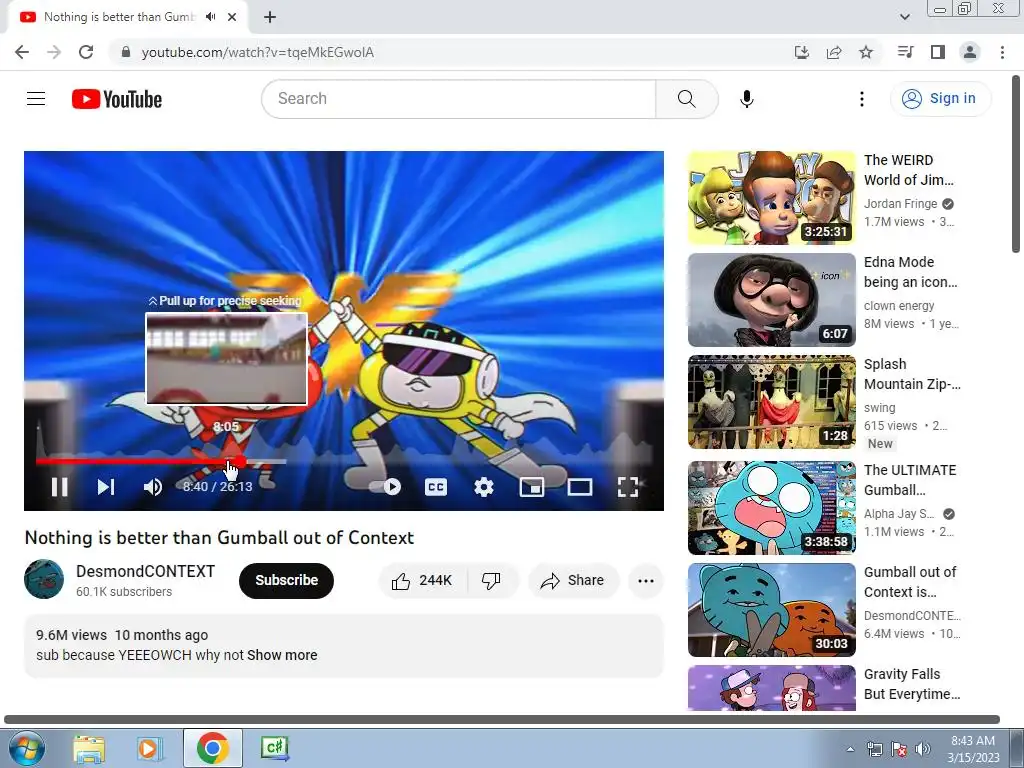Open Windows Media Player from taskbar
This screenshot has height=768, width=1024.
click(x=150, y=748)
